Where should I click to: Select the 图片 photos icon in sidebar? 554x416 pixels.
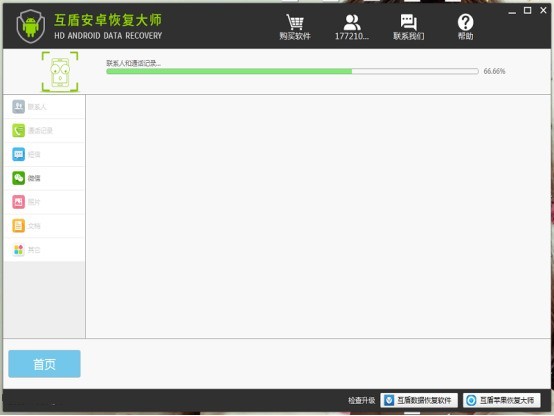(x=18, y=202)
